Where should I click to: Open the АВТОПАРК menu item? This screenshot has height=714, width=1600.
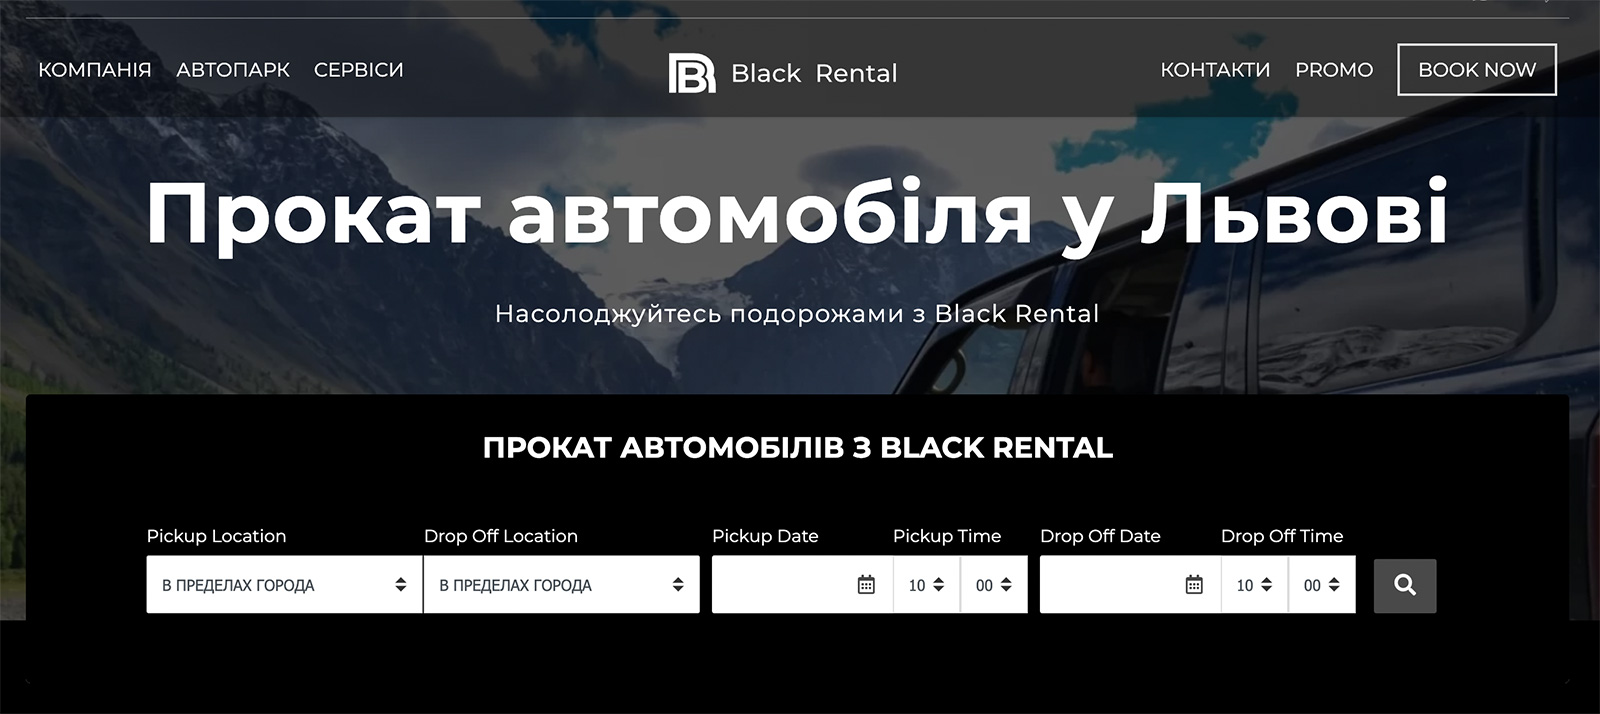coord(233,70)
